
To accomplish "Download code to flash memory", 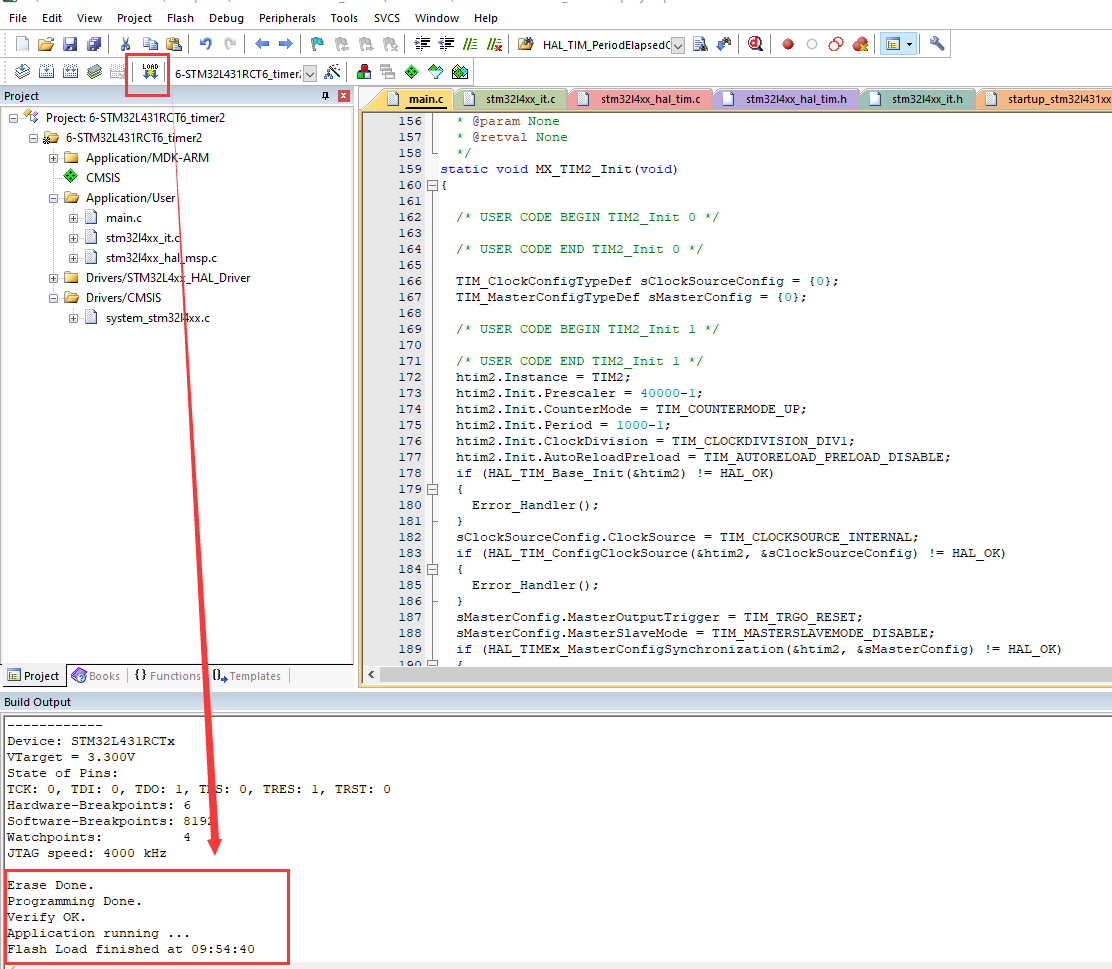I will [x=147, y=71].
